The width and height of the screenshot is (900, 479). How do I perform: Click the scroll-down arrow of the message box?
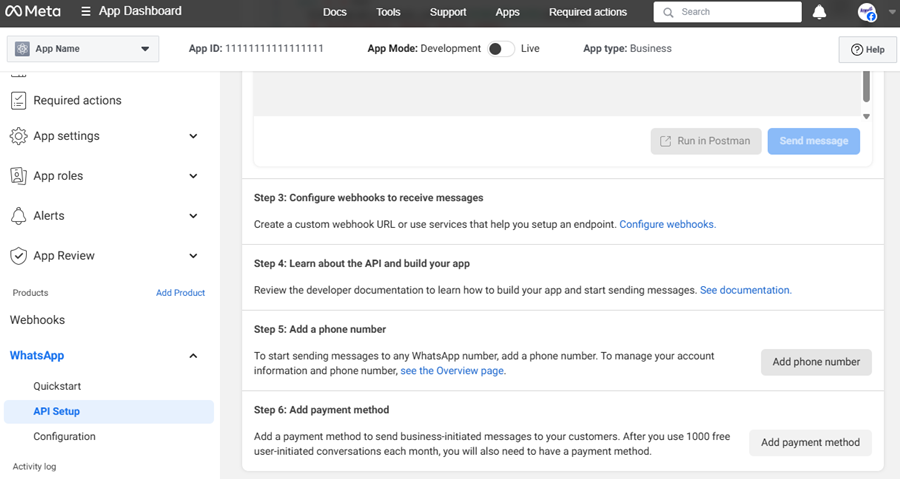point(866,116)
